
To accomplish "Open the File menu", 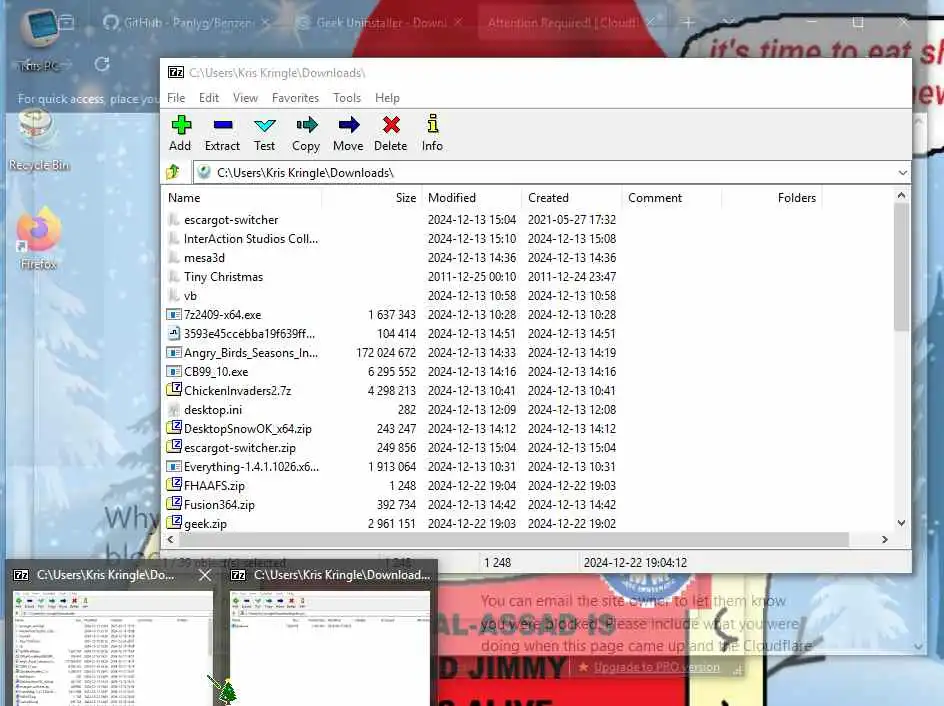I will tap(176, 98).
